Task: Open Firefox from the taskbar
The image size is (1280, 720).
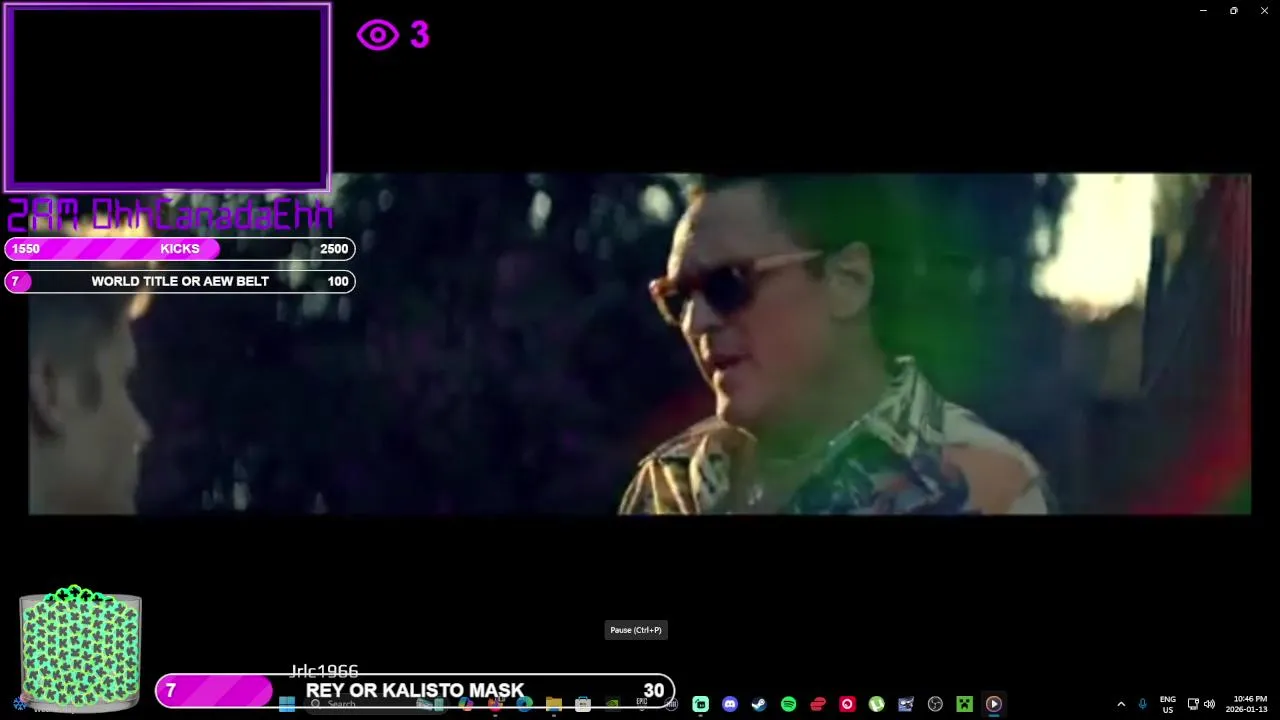Action: (x=495, y=704)
